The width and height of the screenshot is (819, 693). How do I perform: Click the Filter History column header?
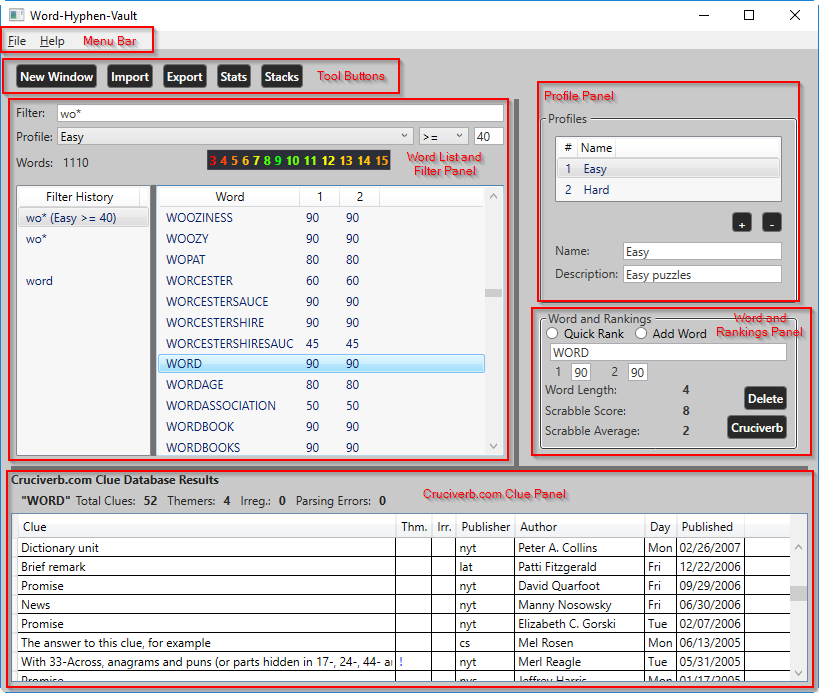pos(79,197)
